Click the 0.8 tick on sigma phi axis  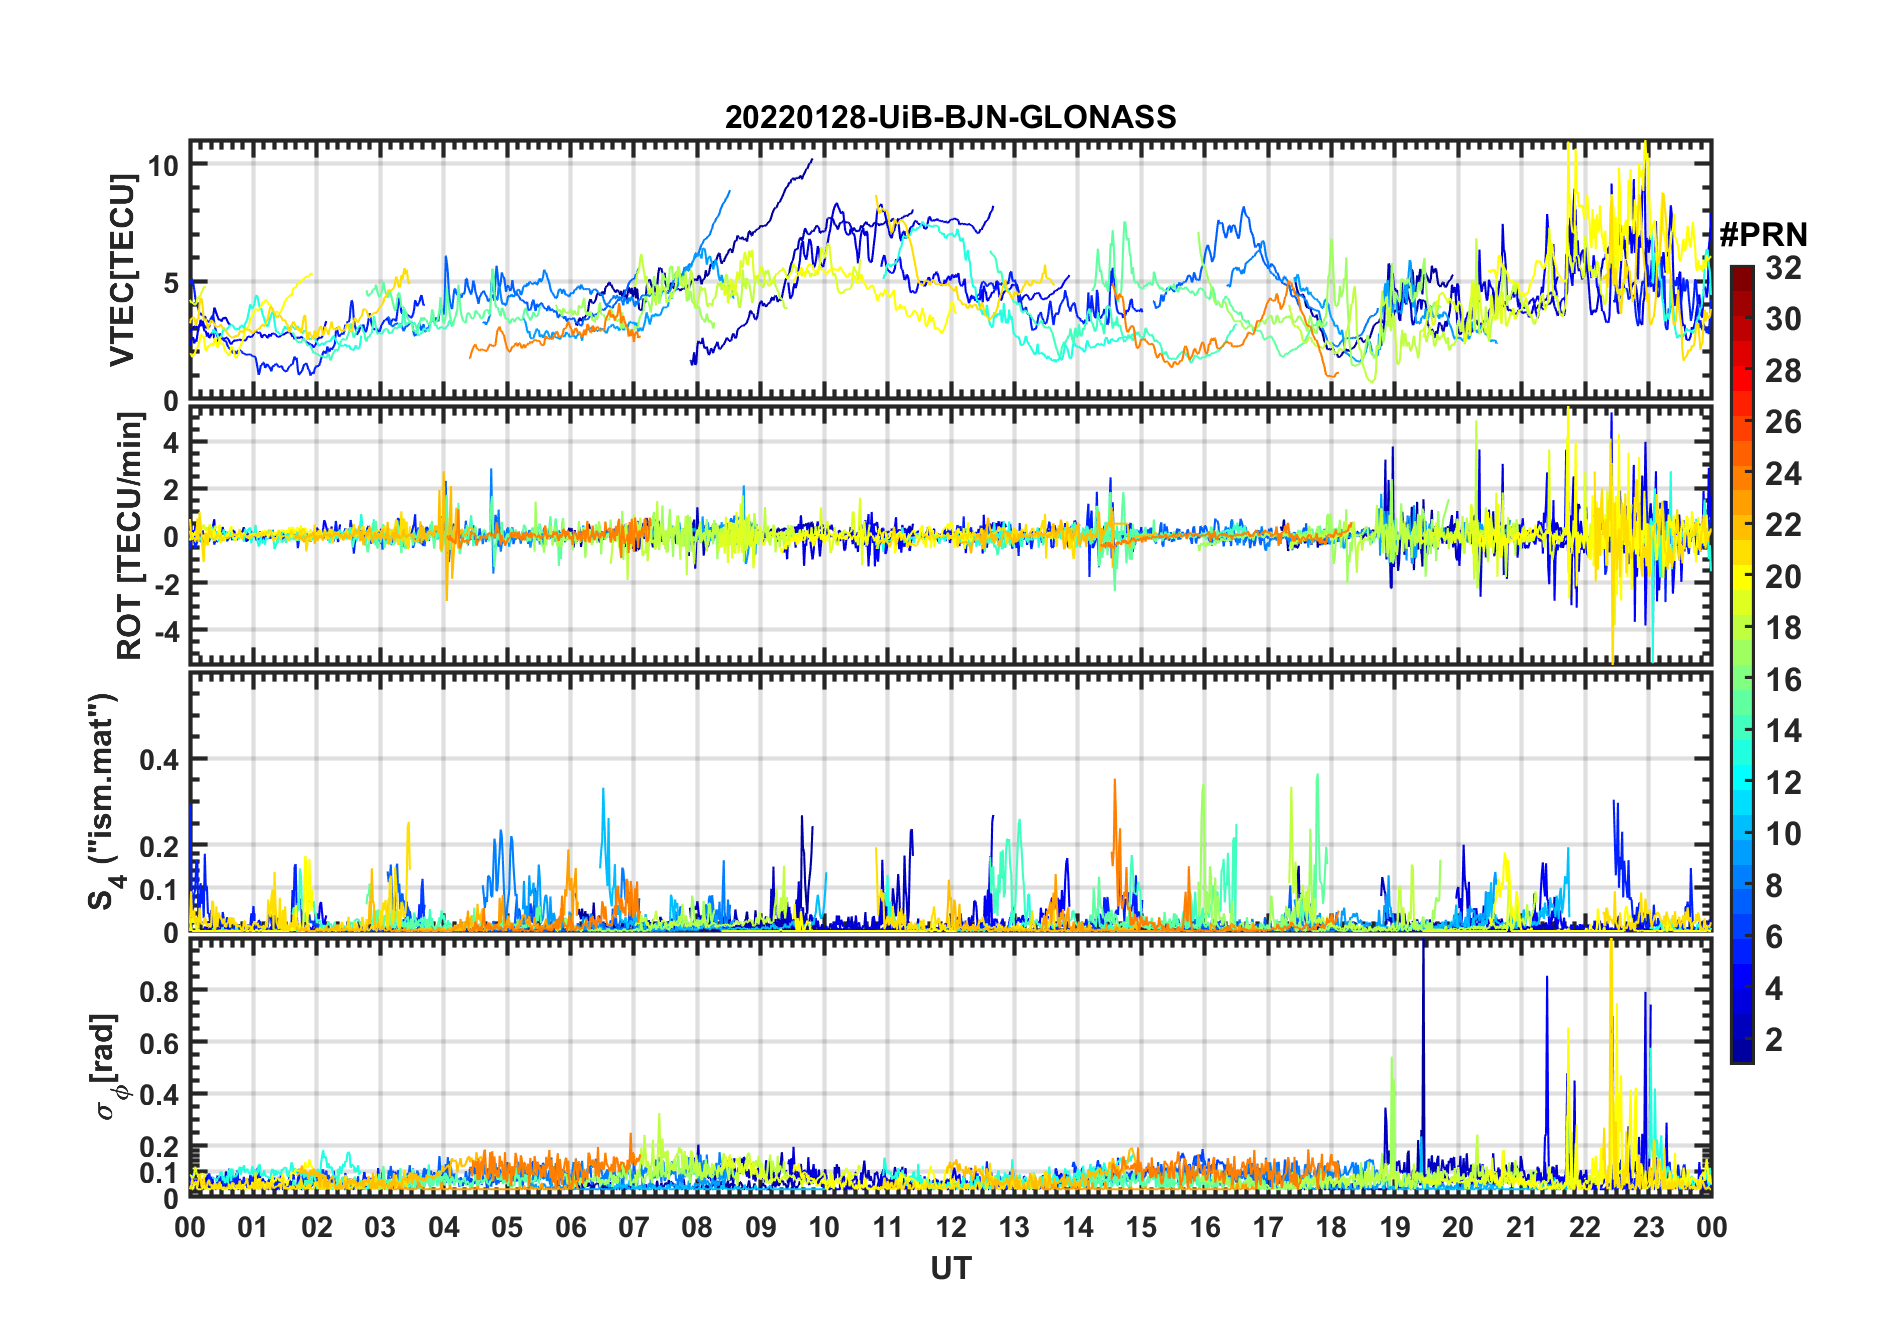tap(160, 991)
